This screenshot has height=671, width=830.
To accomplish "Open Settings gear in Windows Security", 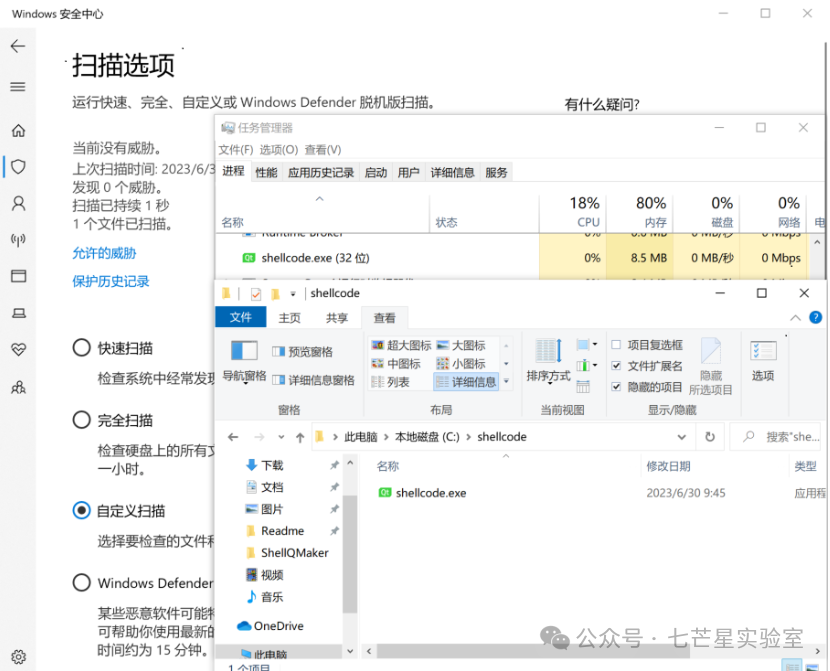I will [x=19, y=657].
